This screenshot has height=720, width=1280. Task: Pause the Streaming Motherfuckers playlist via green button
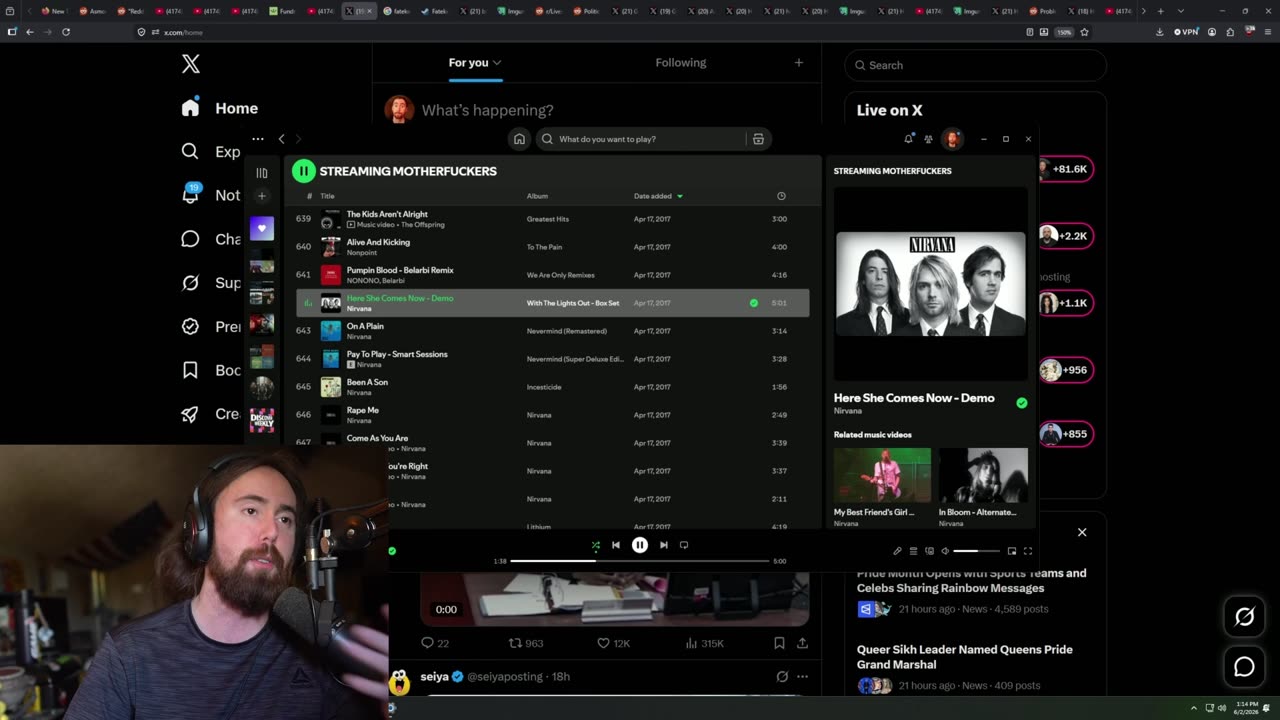303,171
